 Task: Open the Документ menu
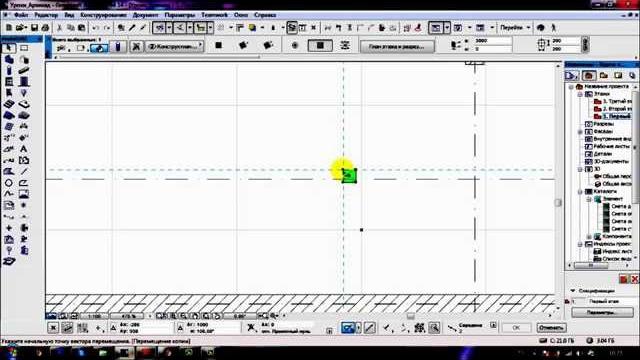[145, 15]
